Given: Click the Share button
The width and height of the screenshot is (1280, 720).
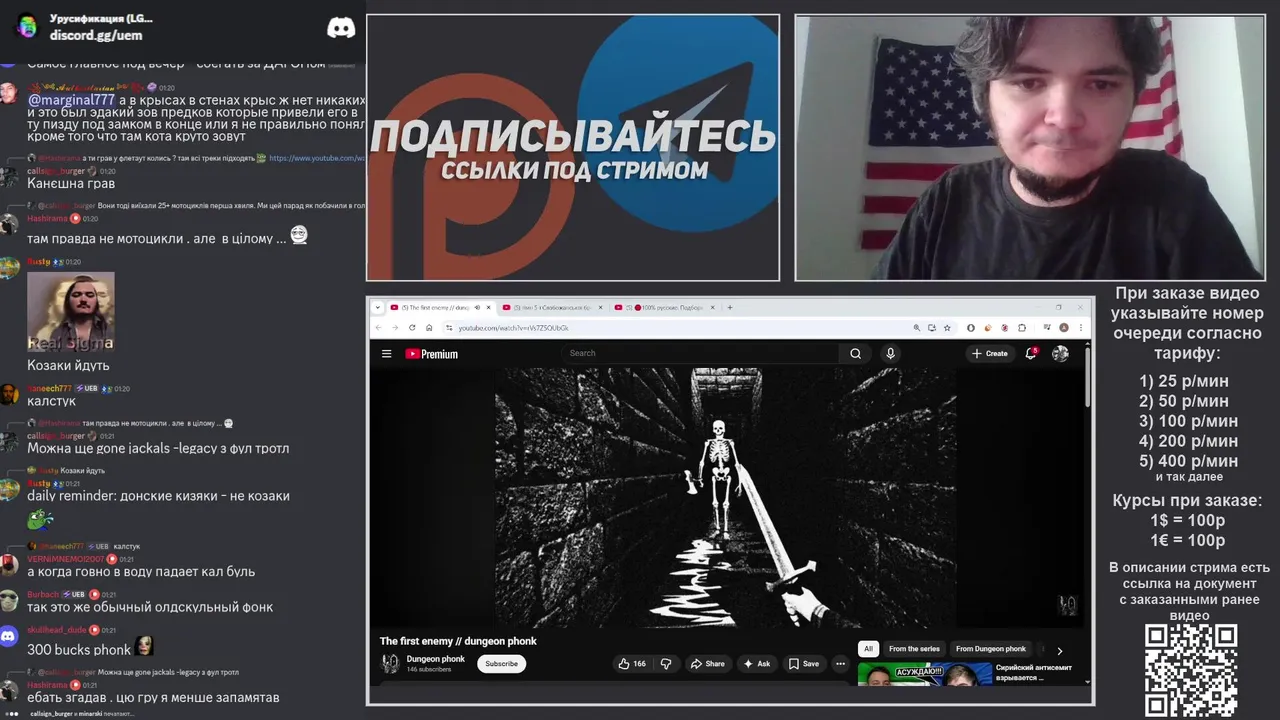Looking at the screenshot, I should pyautogui.click(x=708, y=663).
